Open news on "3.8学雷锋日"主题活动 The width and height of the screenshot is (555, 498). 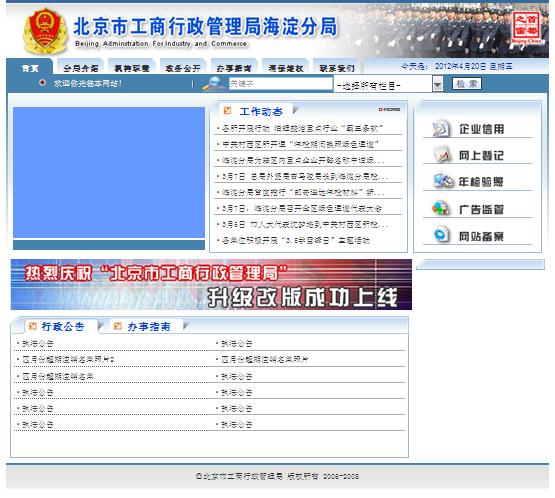click(x=296, y=240)
